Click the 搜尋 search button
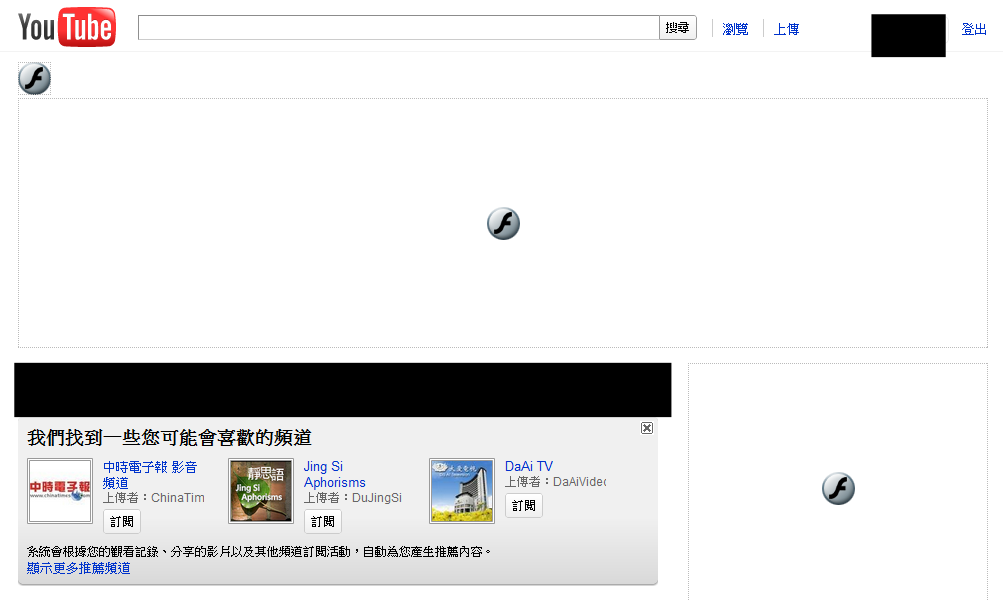Screen dimensions: 1003x600 (677, 28)
